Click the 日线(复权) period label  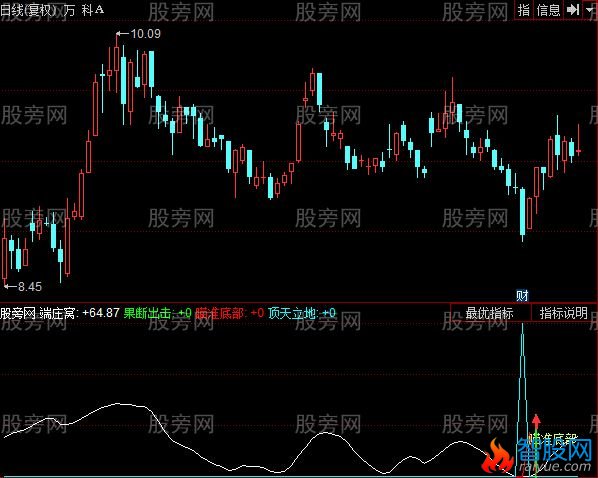[x=29, y=10]
